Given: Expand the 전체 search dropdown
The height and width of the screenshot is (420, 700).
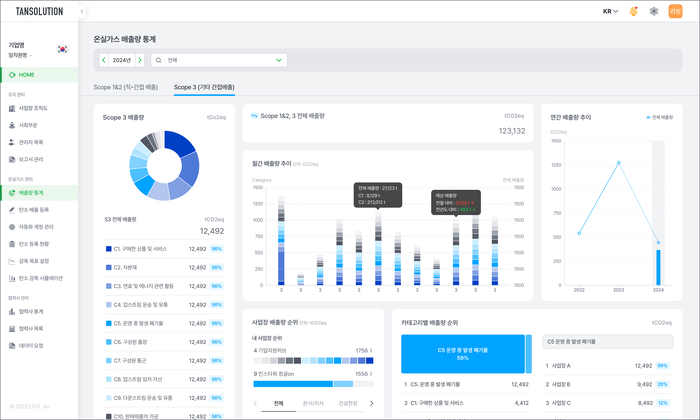Looking at the screenshot, I should 279,60.
